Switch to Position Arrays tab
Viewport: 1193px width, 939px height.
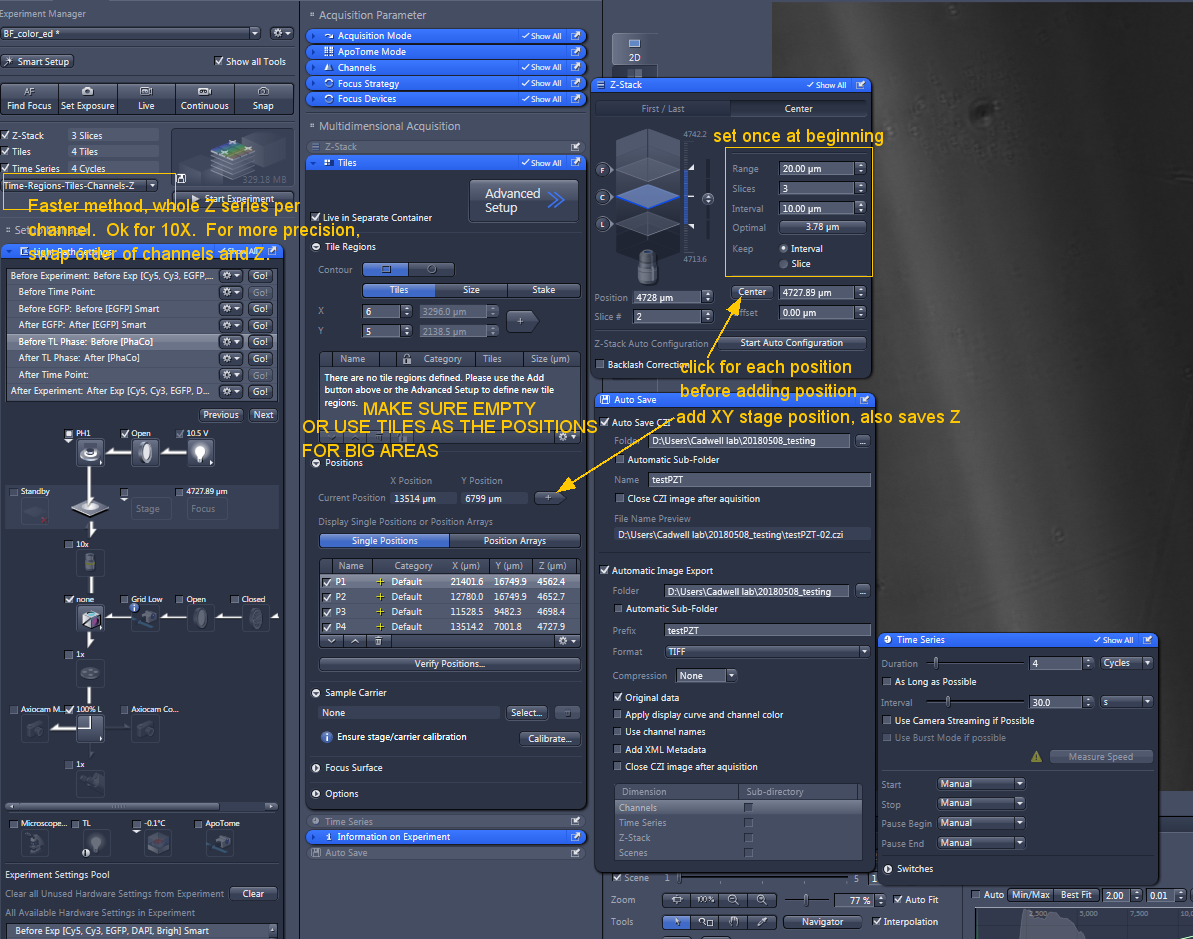(514, 541)
